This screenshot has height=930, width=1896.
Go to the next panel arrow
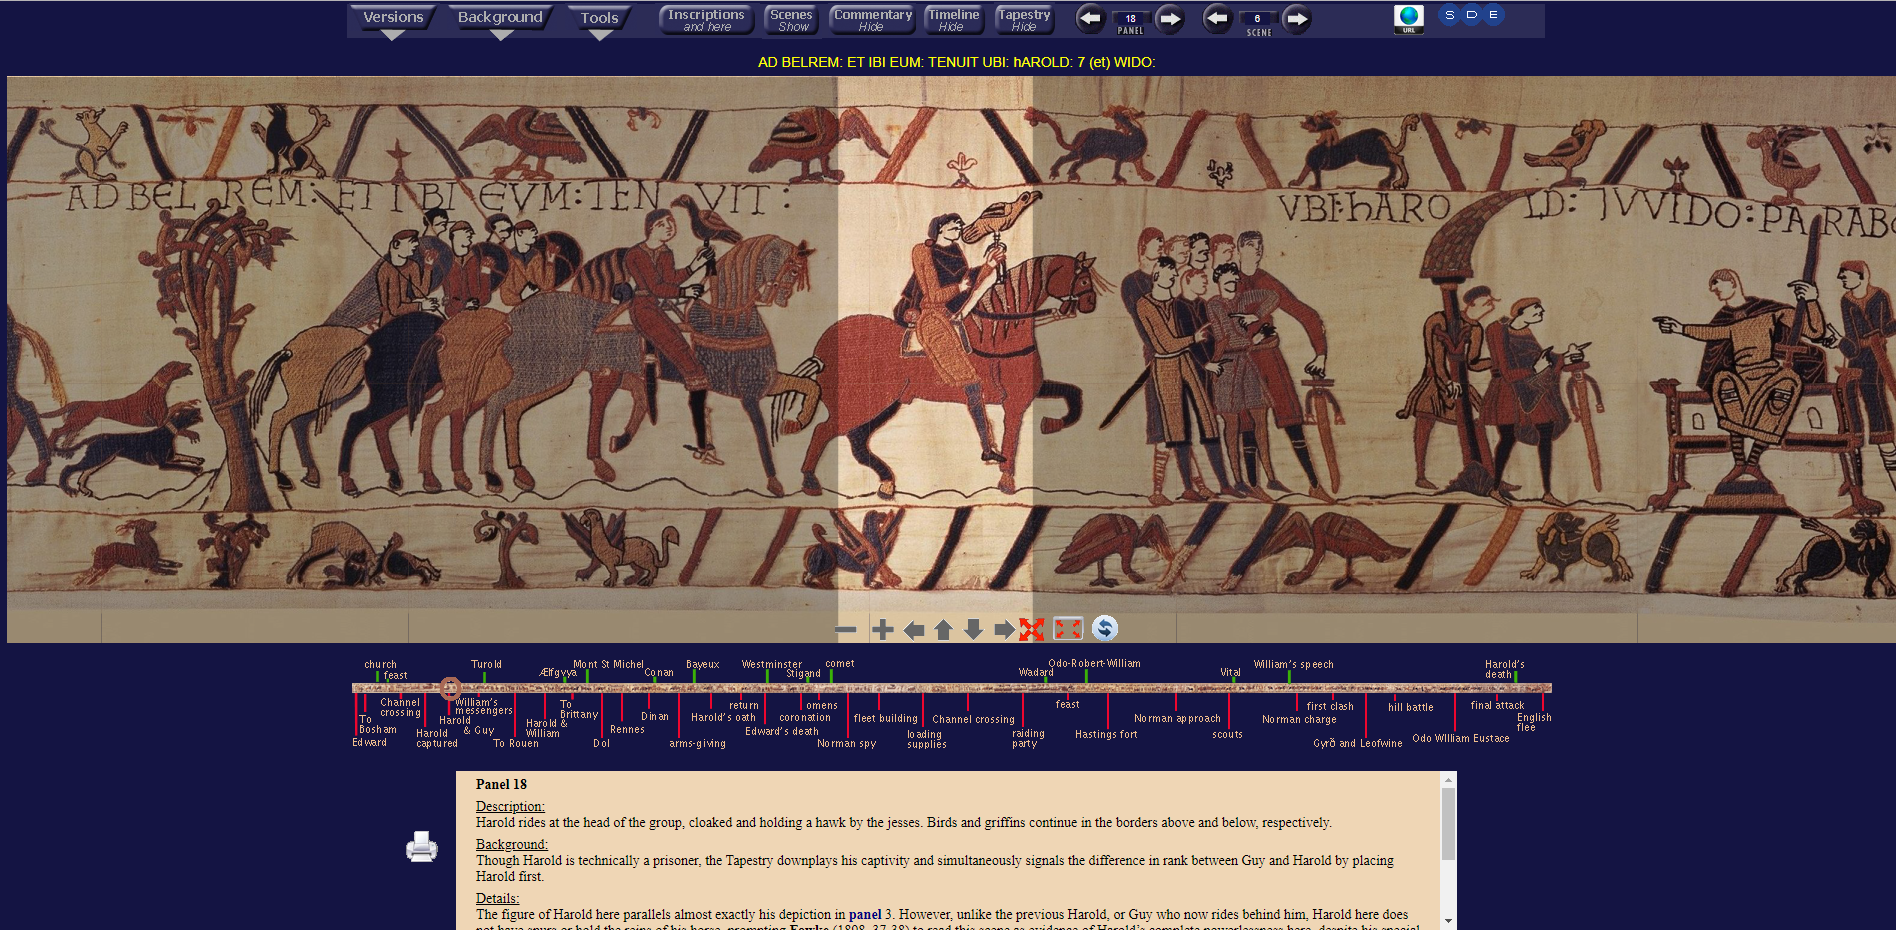tap(1170, 18)
